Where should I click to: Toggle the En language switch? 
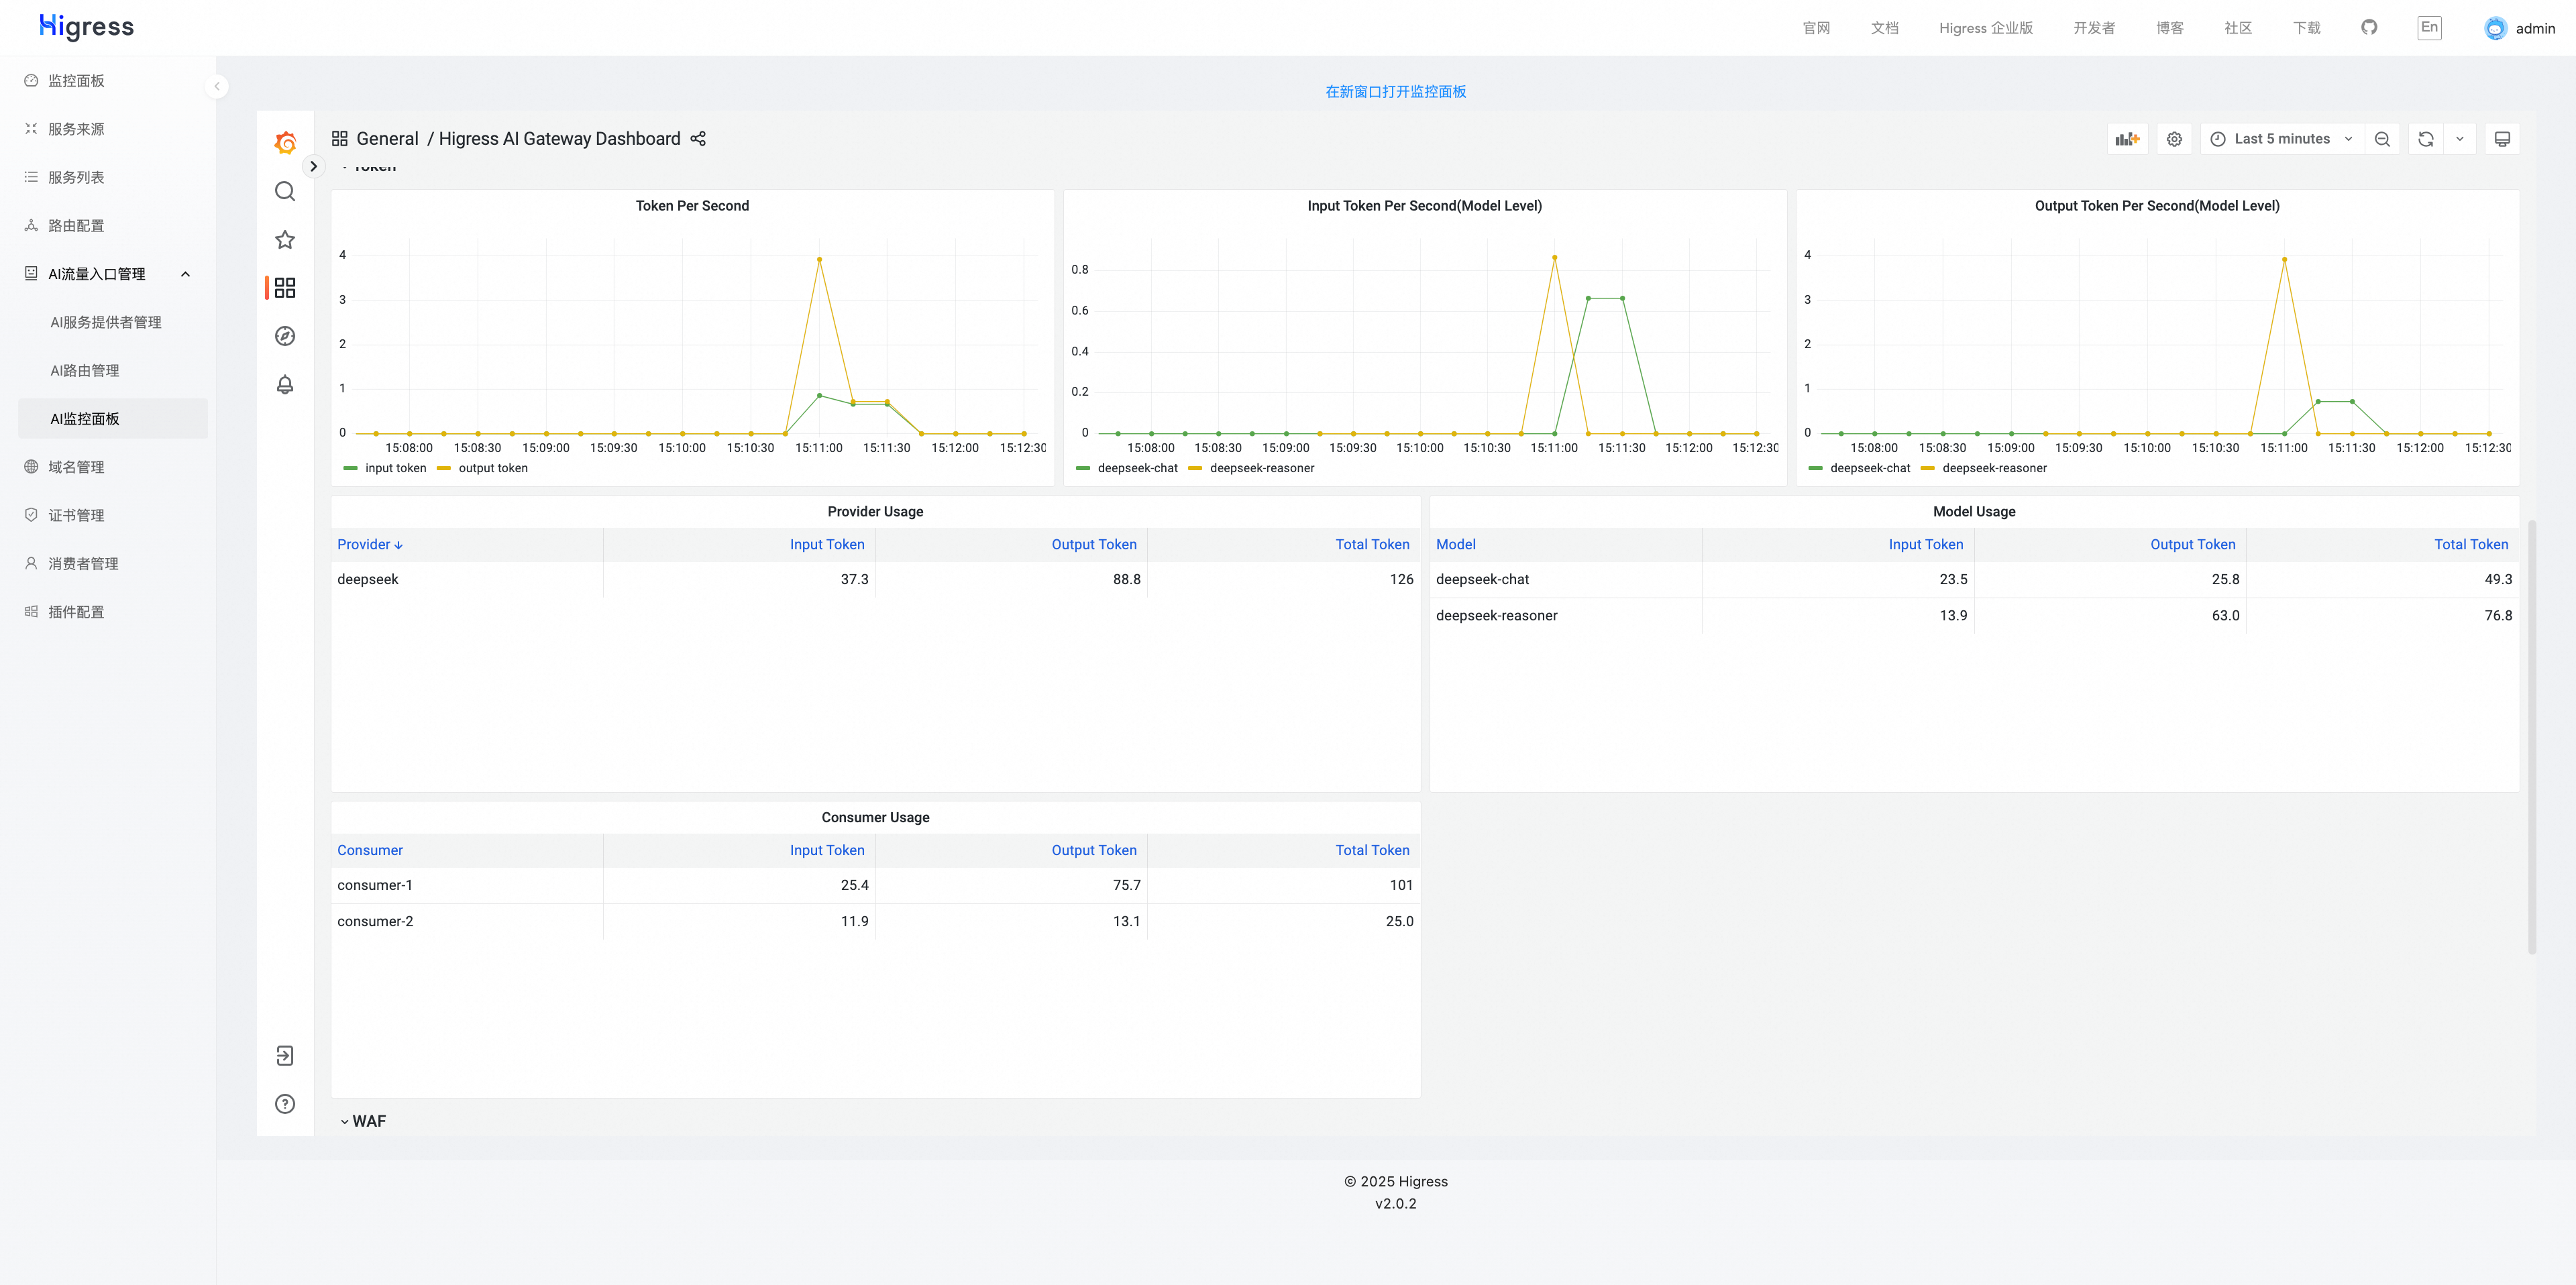point(2429,28)
